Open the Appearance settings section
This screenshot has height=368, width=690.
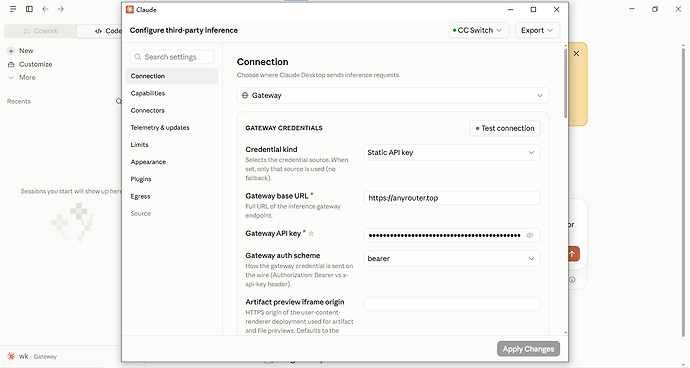pos(172,162)
